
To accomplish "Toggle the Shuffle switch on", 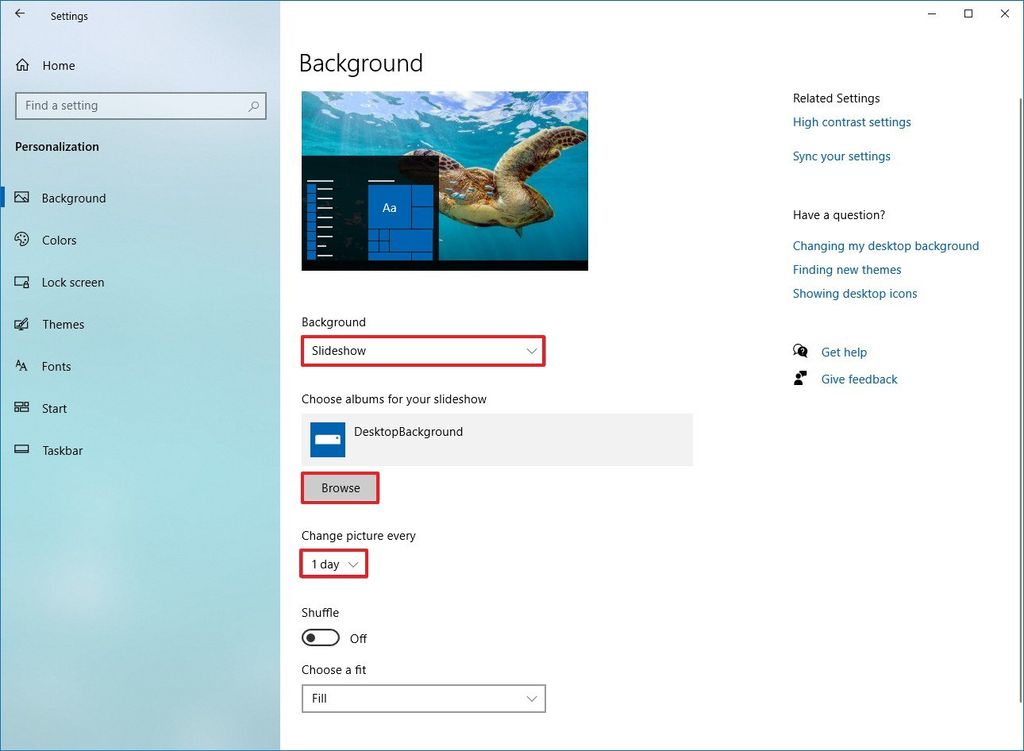I will pos(320,637).
